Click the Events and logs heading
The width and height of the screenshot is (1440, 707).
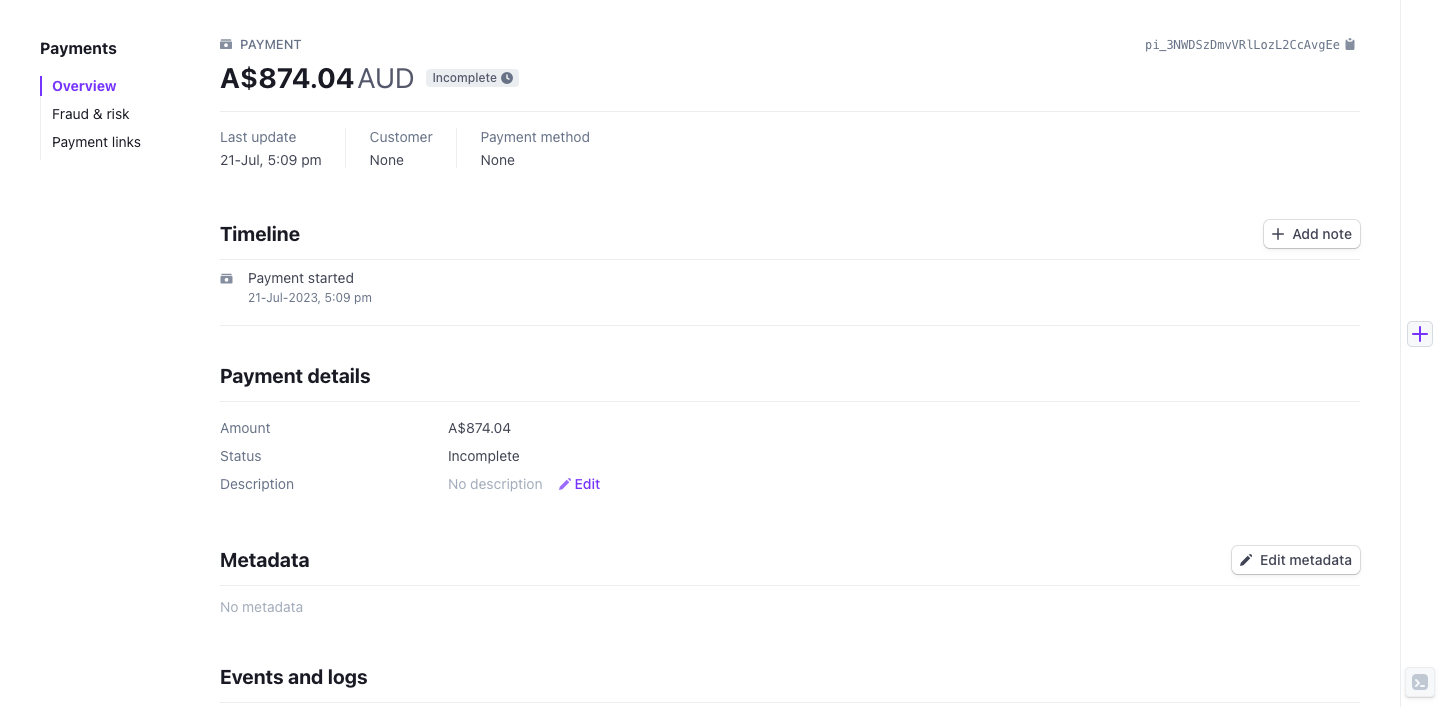(293, 677)
